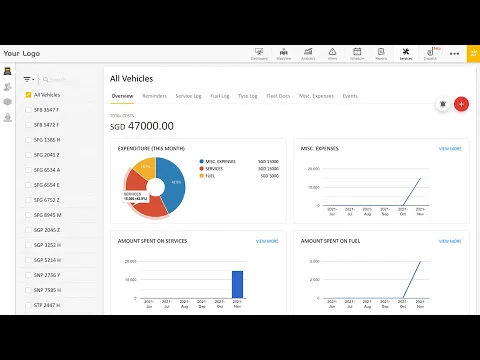Image resolution: width=480 pixels, height=360 pixels.
Task: Check the STP 2447 H vehicle checkbox
Action: [28, 305]
